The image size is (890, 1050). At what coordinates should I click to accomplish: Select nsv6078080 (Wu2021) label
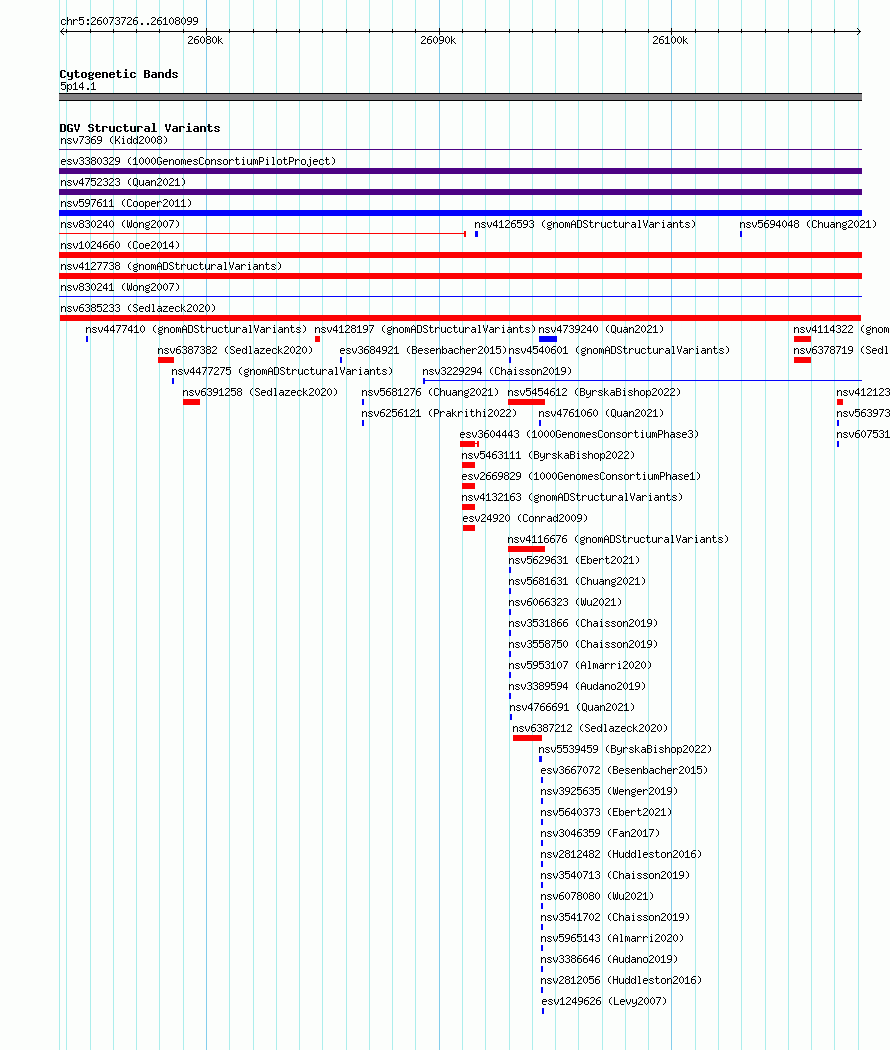(597, 897)
